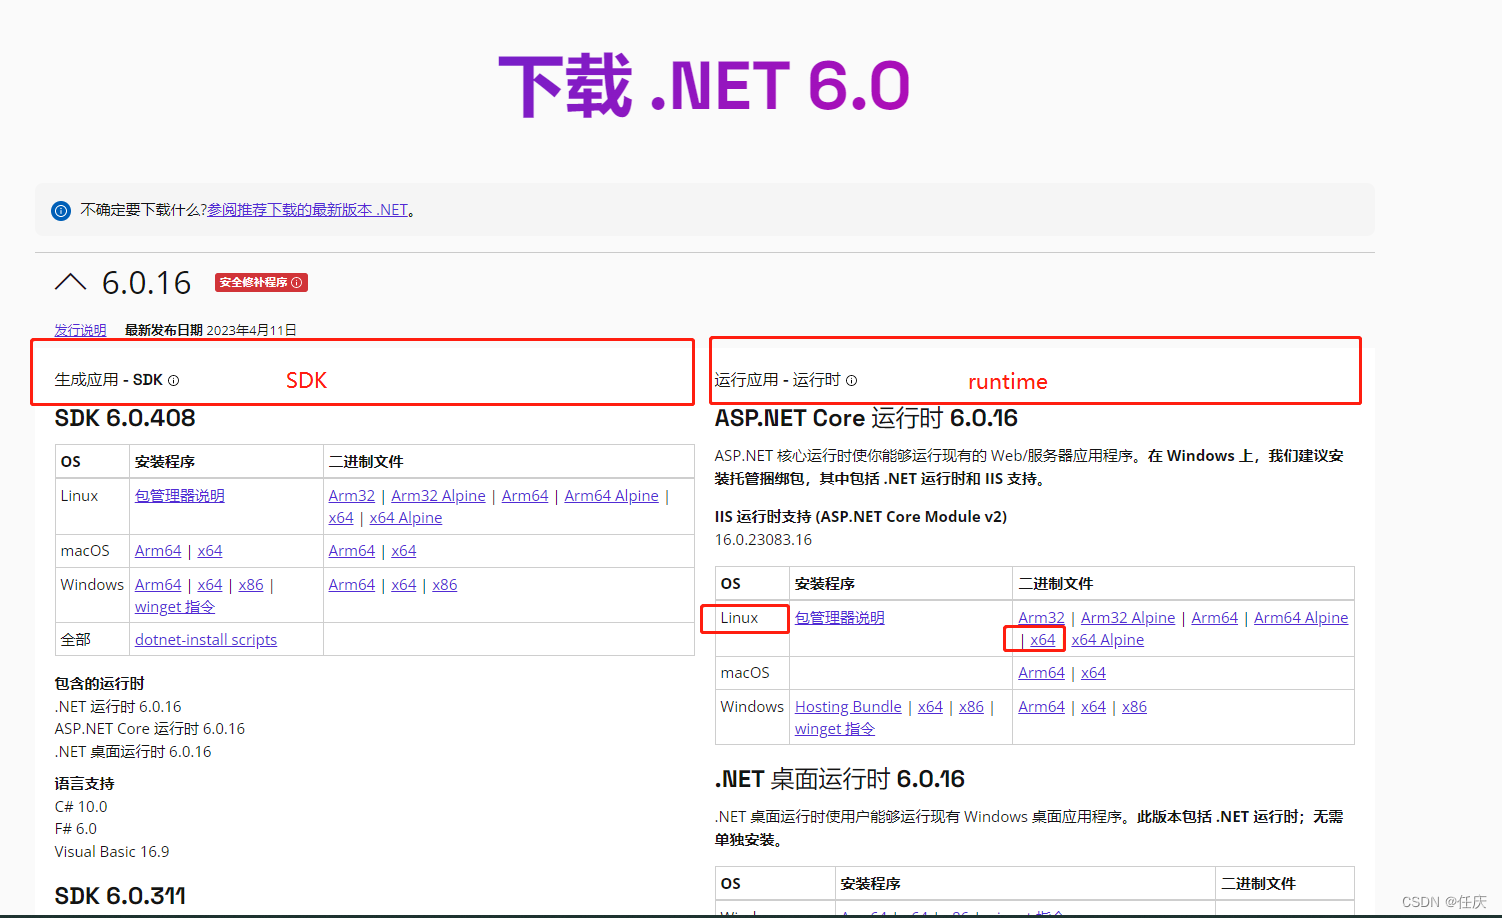Click the F# 6.0 language entry

76,829
